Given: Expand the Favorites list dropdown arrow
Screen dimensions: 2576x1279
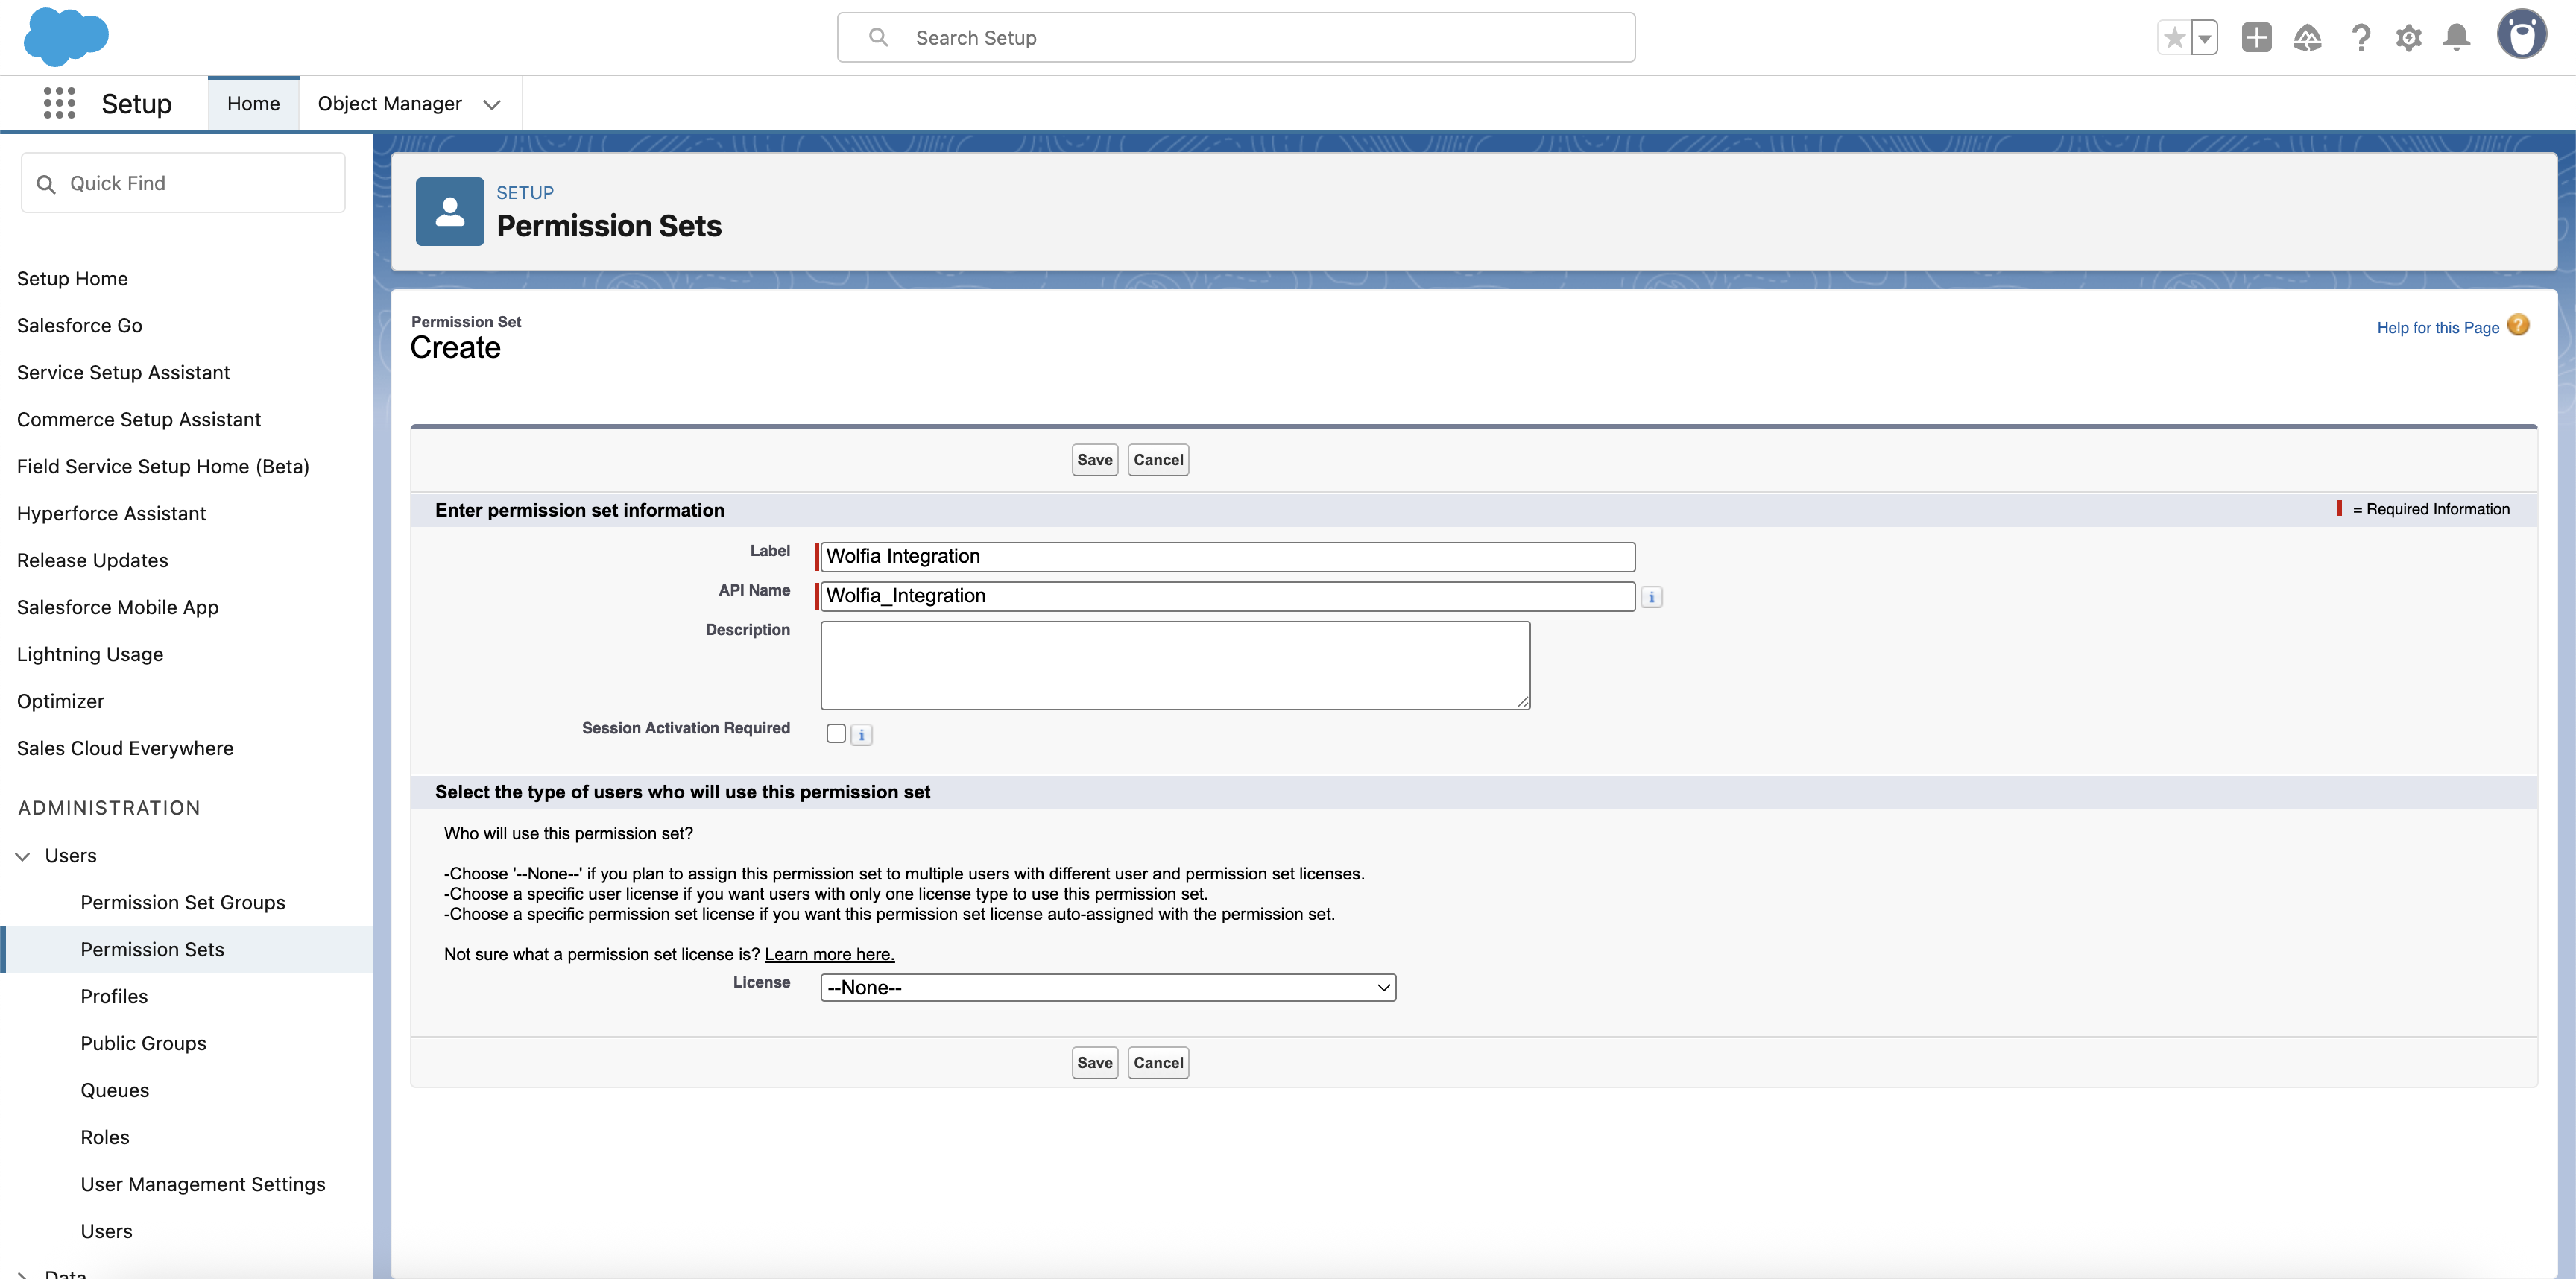Looking at the screenshot, I should 2204,39.
